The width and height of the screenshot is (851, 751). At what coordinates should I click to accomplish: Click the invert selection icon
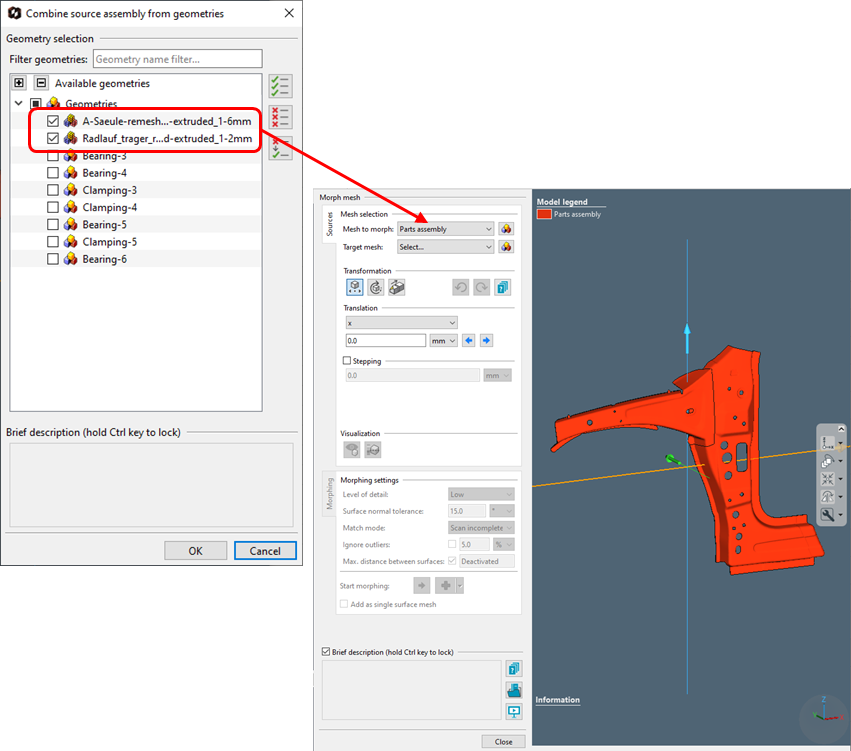click(x=281, y=148)
